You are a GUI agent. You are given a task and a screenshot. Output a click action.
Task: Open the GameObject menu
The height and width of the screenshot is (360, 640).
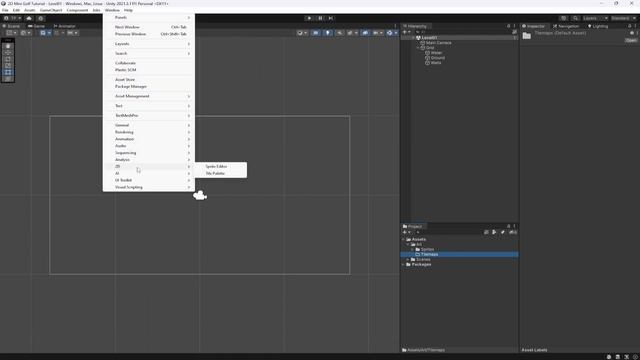point(51,10)
